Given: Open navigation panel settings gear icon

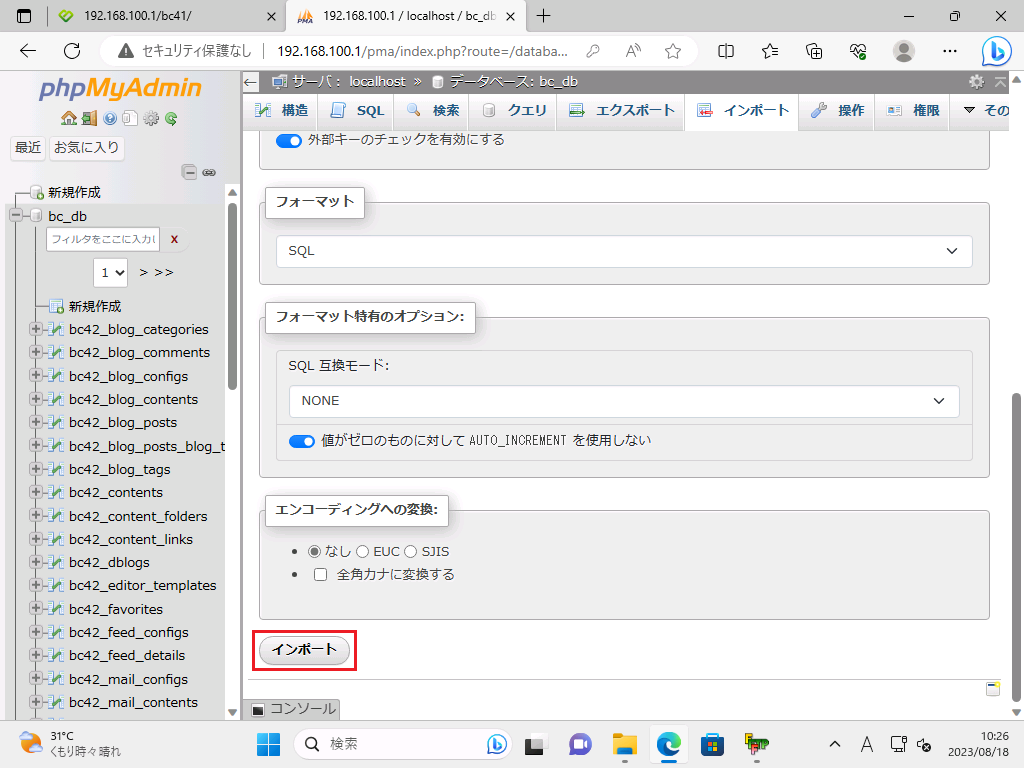Looking at the screenshot, I should tap(151, 118).
